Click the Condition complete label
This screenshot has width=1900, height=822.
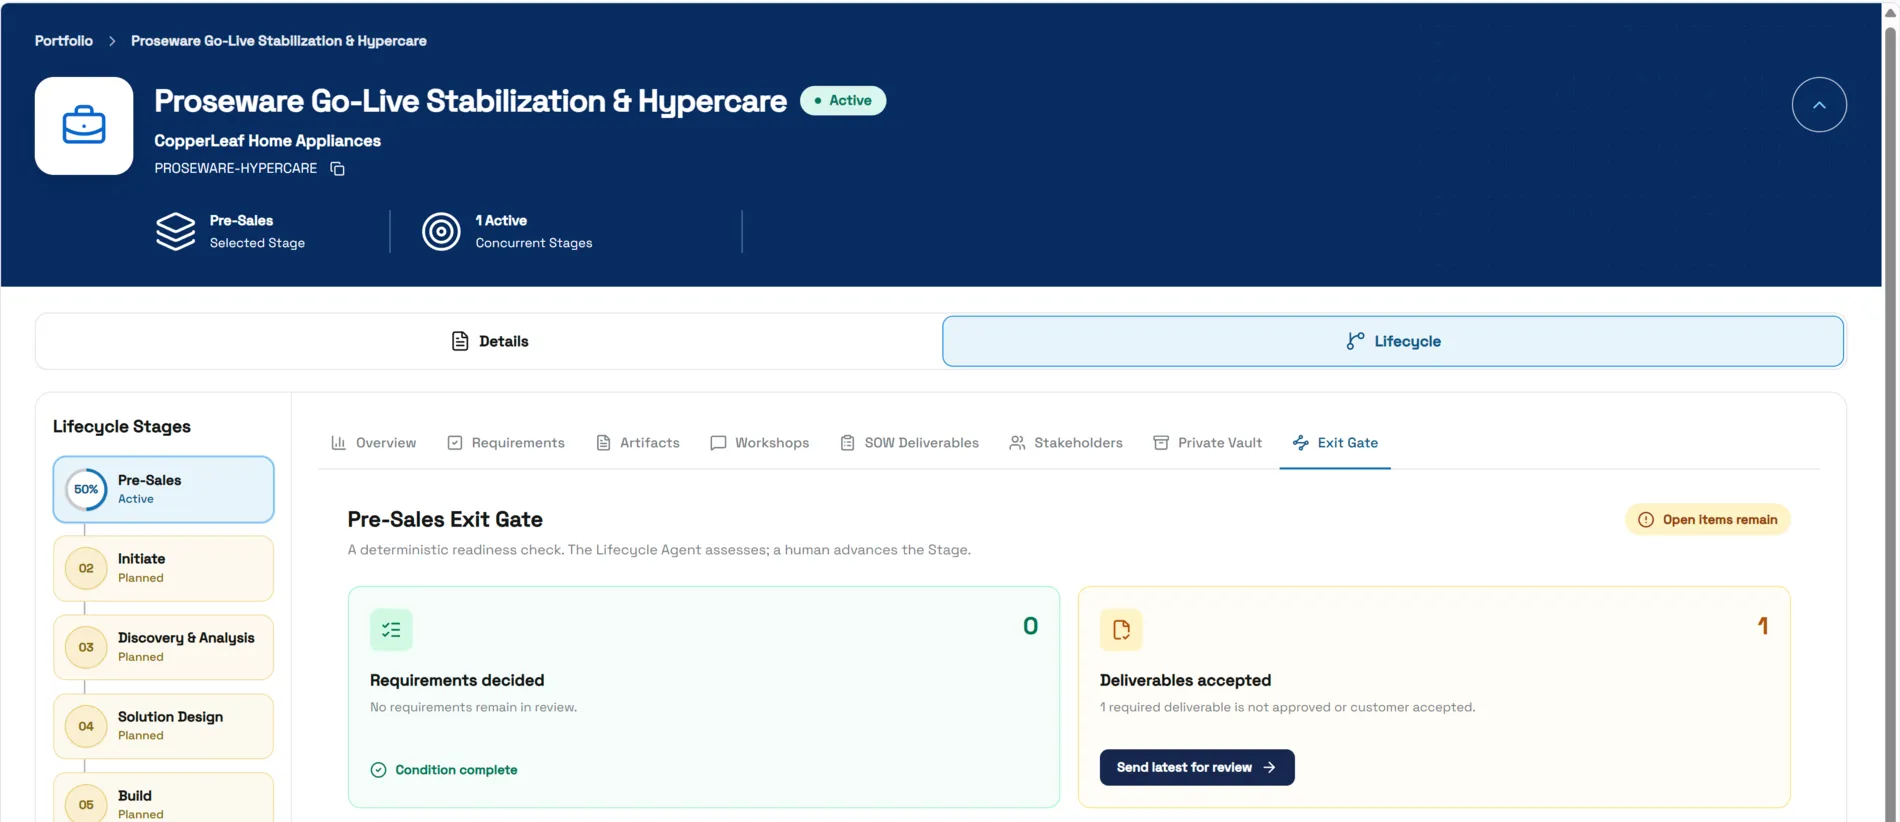click(x=456, y=770)
